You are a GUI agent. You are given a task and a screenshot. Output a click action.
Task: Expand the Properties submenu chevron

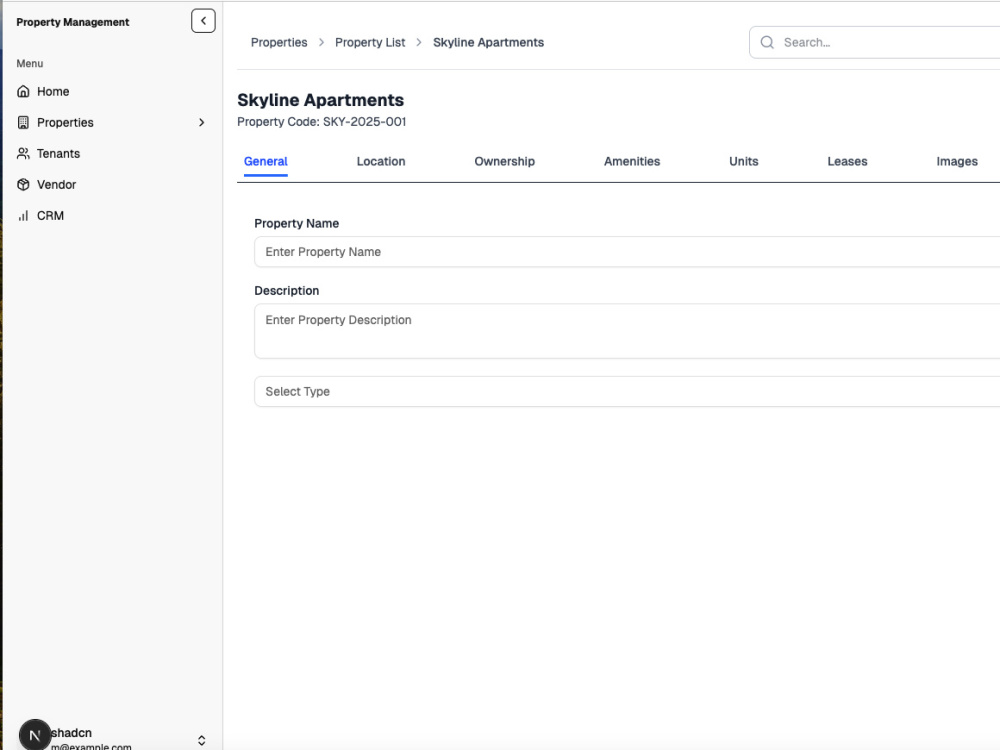pos(202,122)
